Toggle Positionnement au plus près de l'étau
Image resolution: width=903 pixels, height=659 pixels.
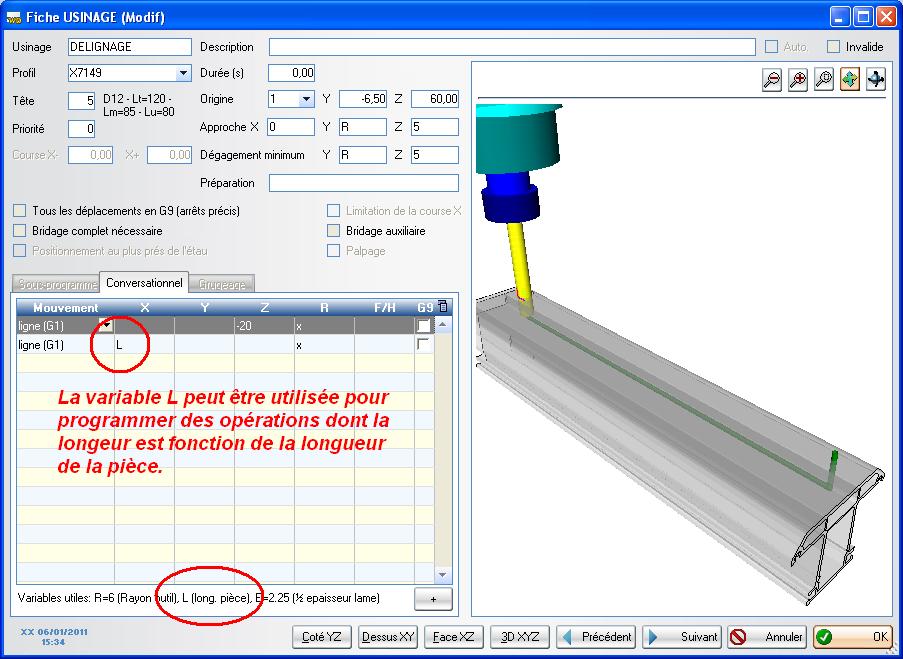(20, 251)
